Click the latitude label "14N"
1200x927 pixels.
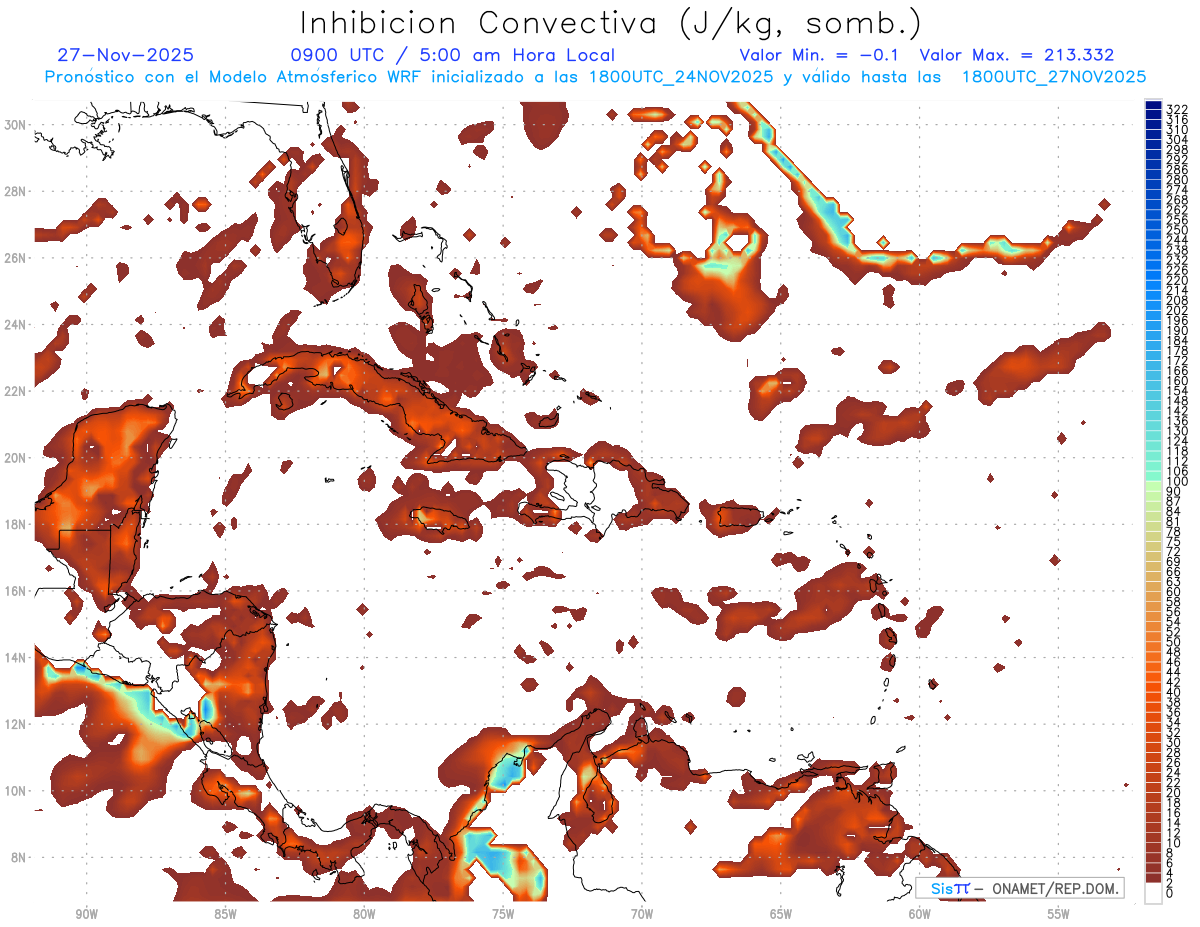click(16, 658)
